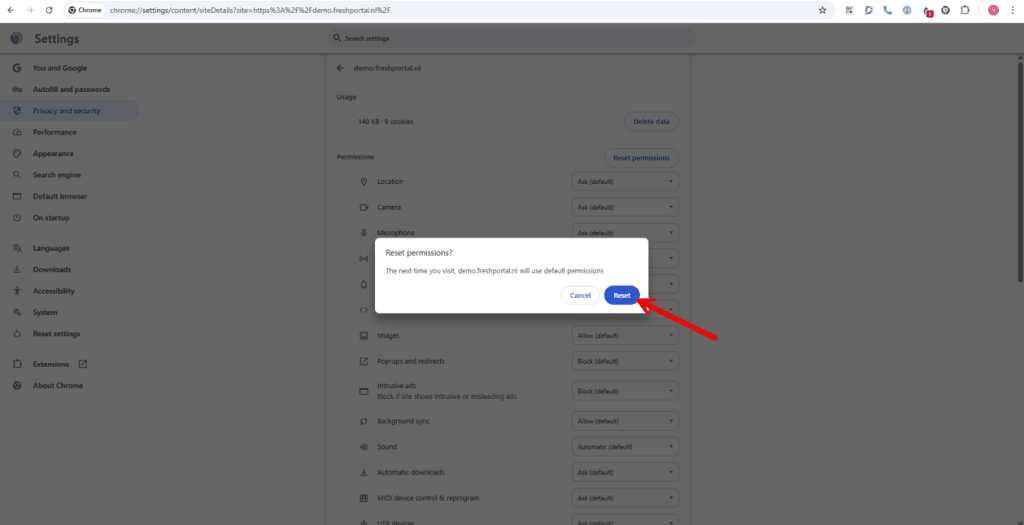
Task: Open the puzzle-piece Extensions menu
Action: (x=965, y=10)
